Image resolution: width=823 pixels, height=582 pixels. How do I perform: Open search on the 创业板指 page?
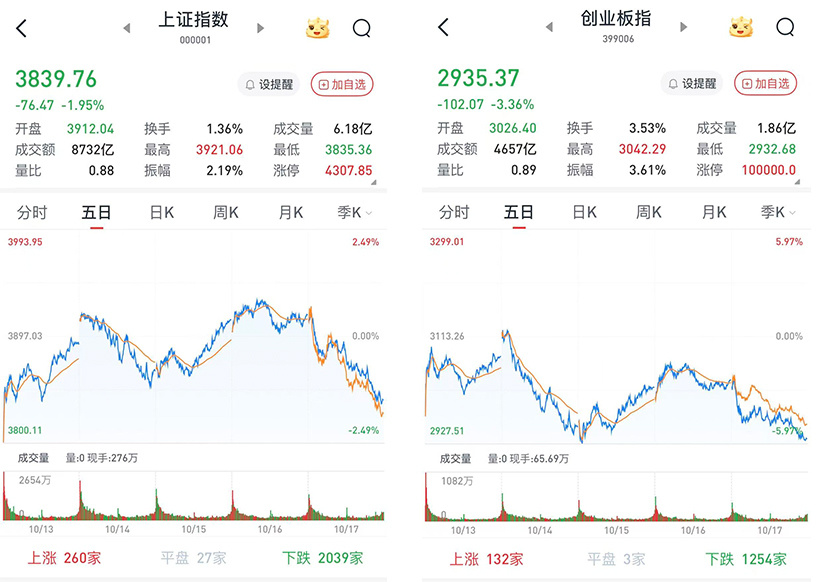pos(785,28)
